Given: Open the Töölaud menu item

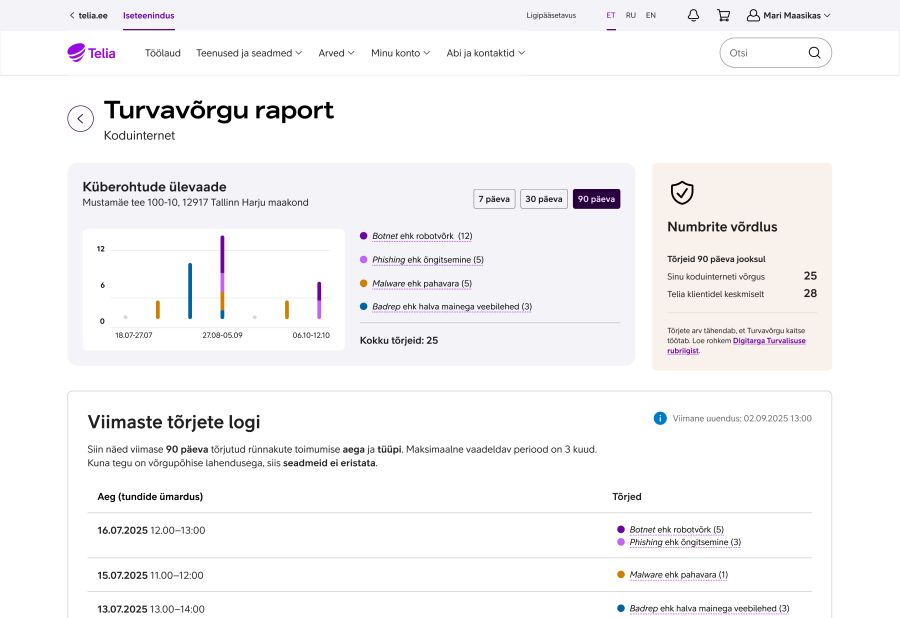Looking at the screenshot, I should click(162, 53).
